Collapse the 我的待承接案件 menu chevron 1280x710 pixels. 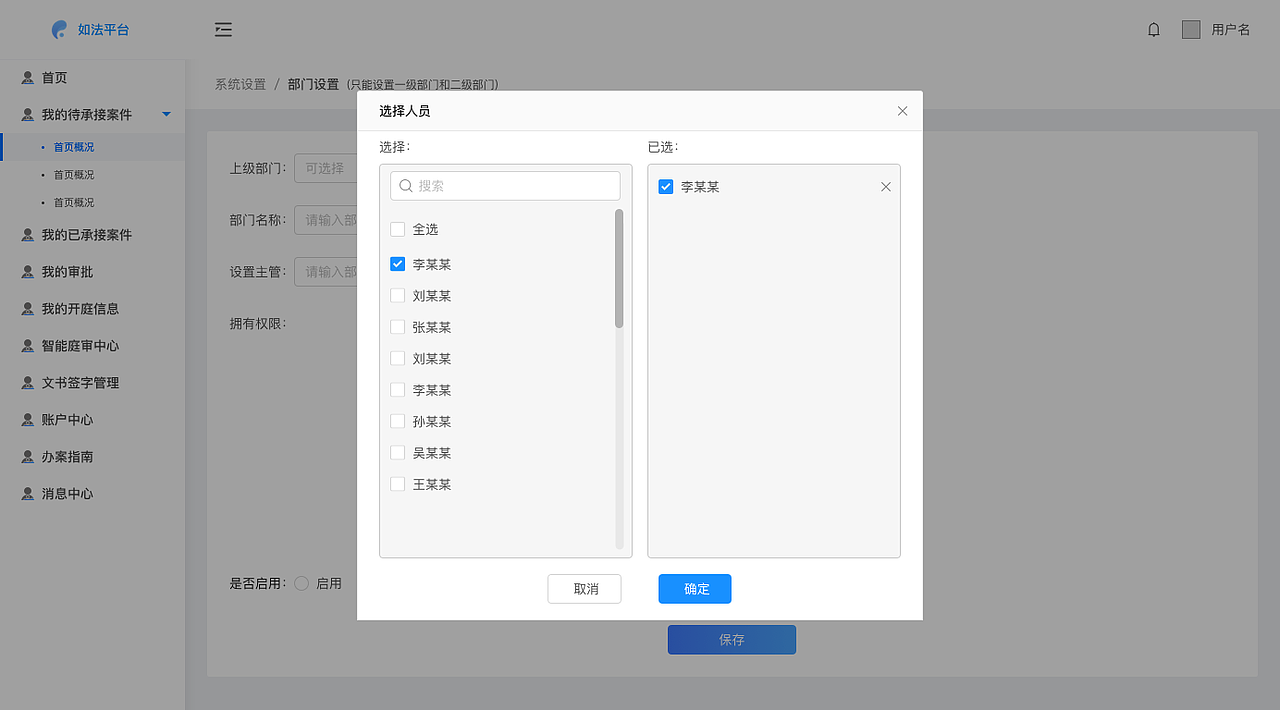[166, 114]
